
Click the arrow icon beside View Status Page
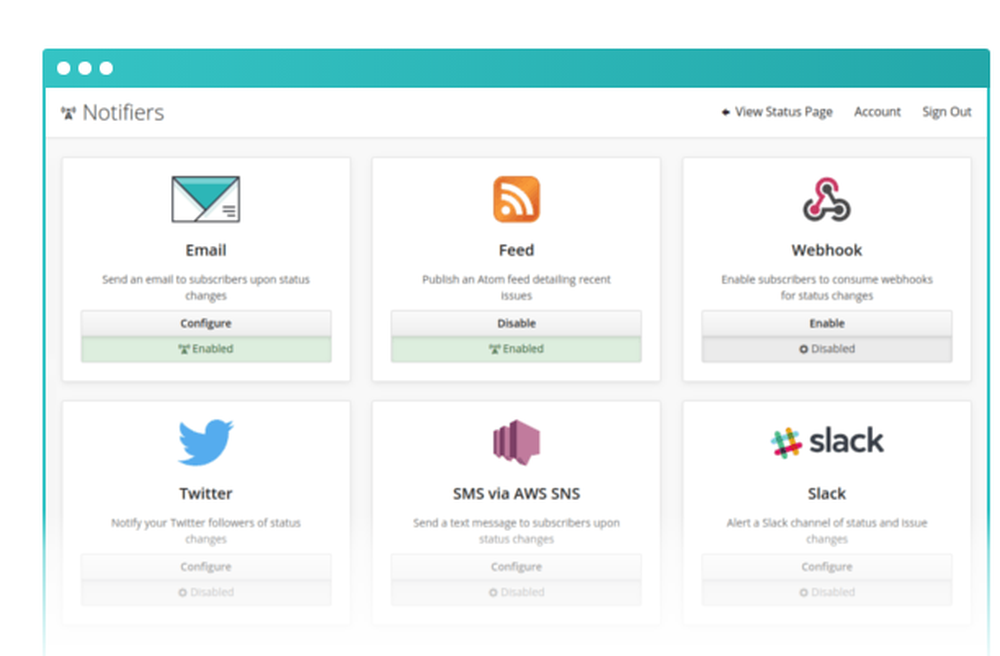[726, 112]
